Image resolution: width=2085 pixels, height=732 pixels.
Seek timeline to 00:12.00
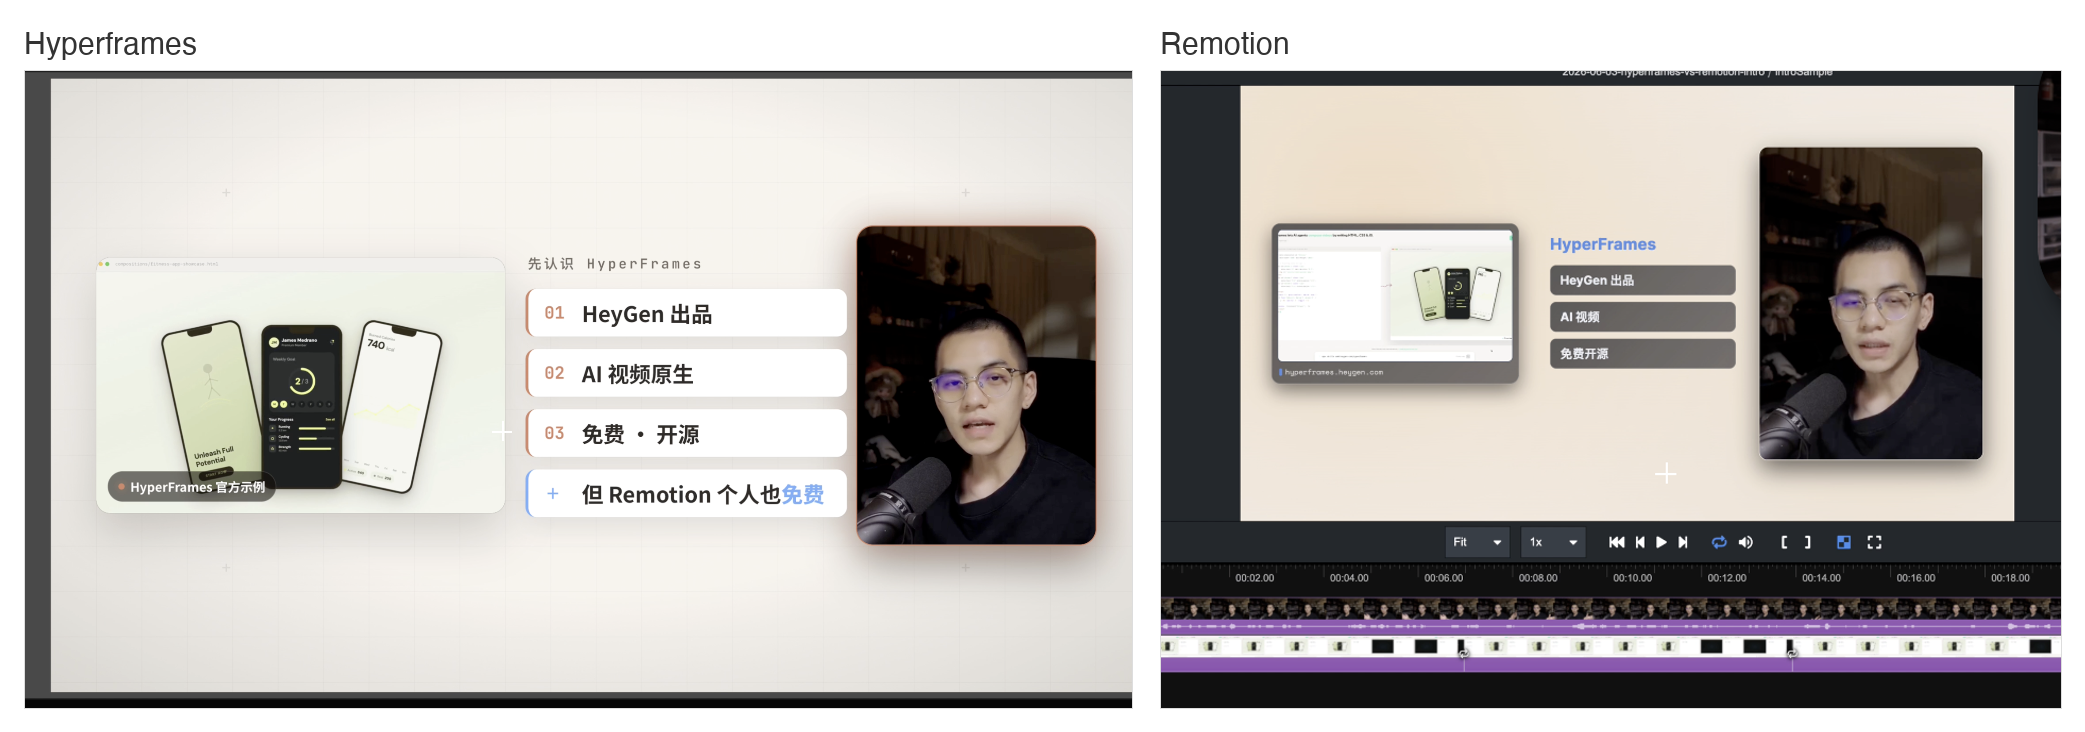pyautogui.click(x=1727, y=578)
